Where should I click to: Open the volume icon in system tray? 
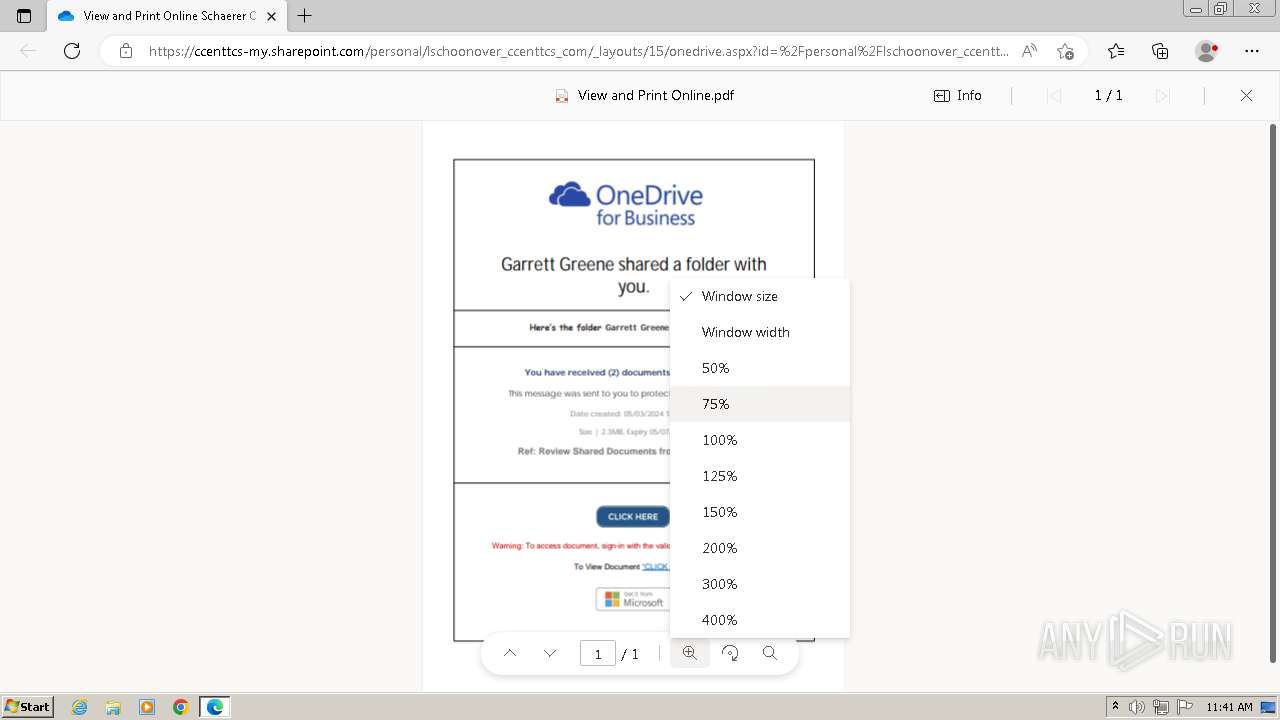tap(1137, 707)
